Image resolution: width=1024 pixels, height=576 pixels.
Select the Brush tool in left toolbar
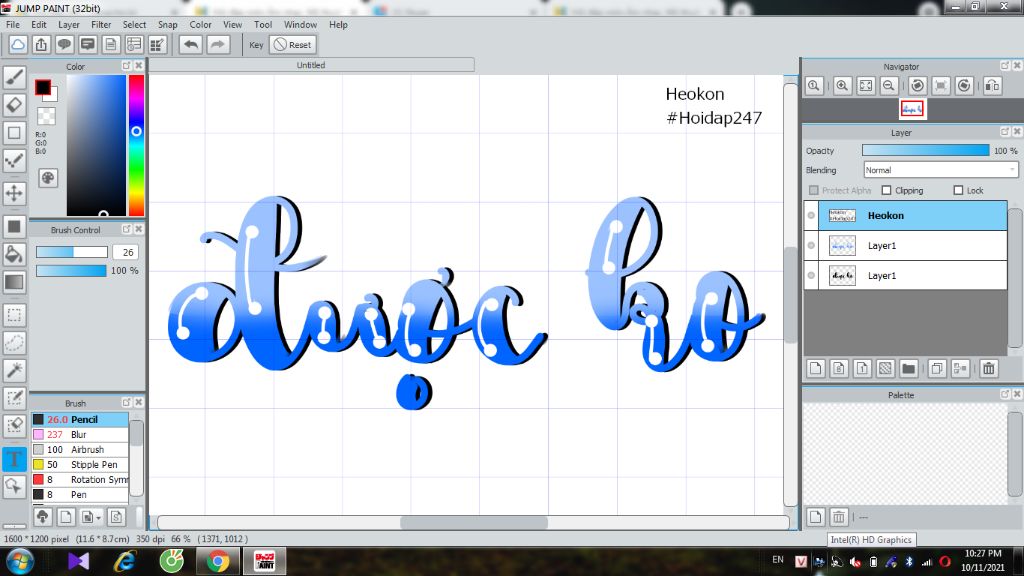click(x=14, y=77)
